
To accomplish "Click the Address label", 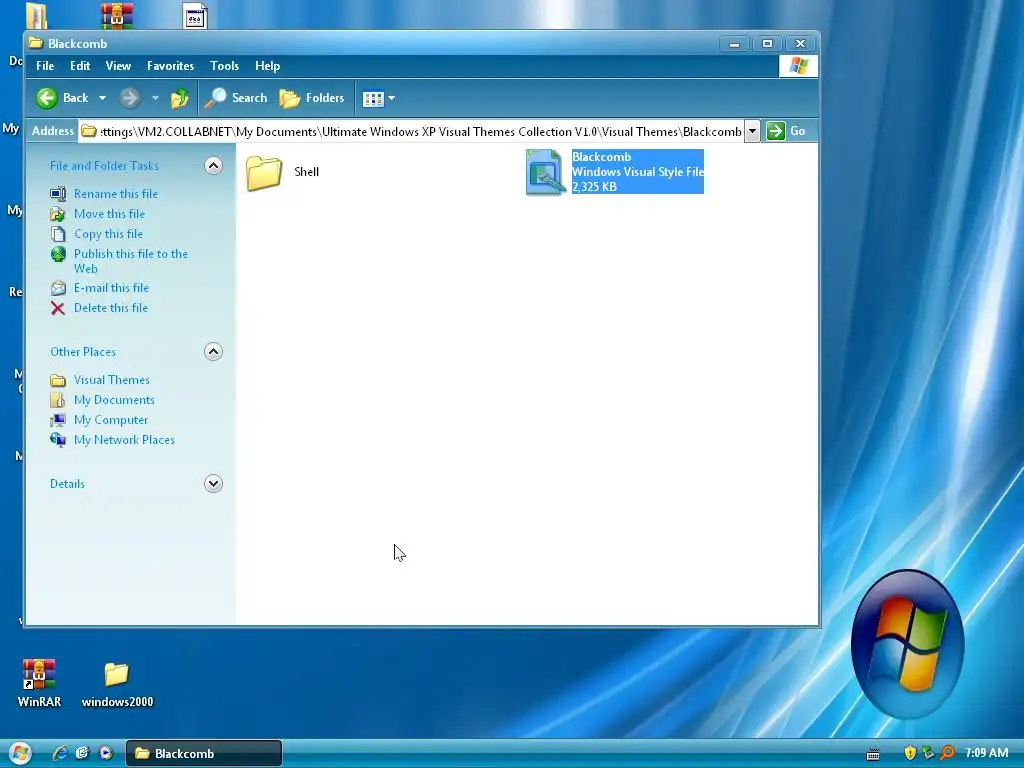I will pyautogui.click(x=53, y=131).
